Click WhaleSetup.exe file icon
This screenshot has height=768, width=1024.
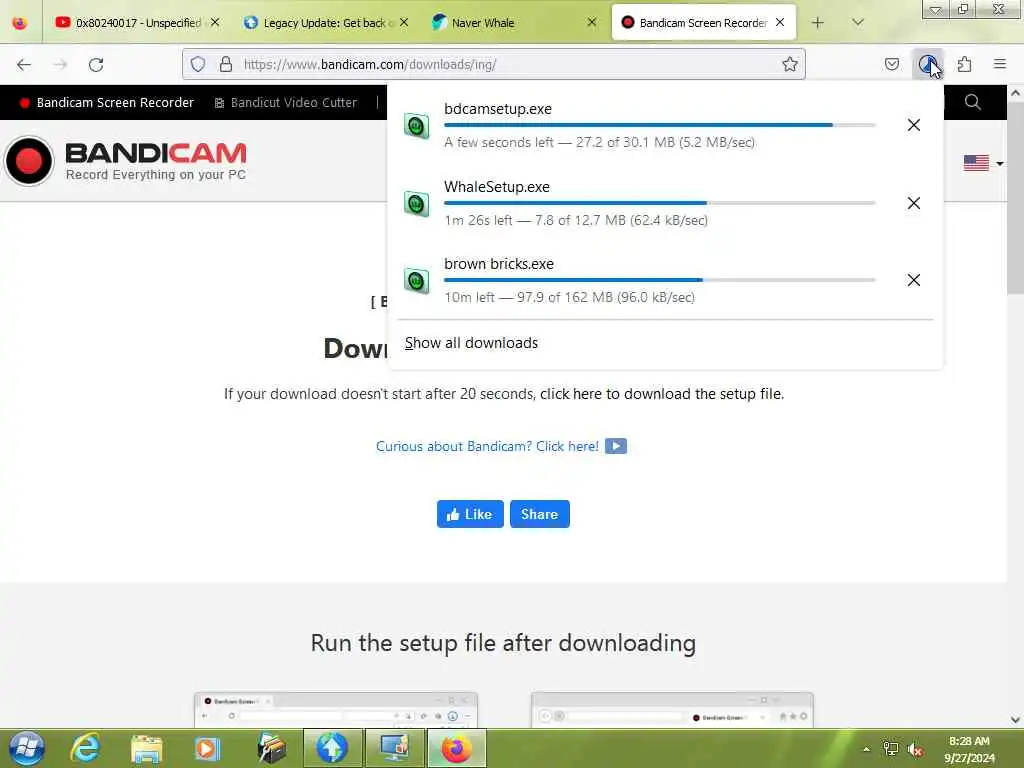[x=417, y=204]
